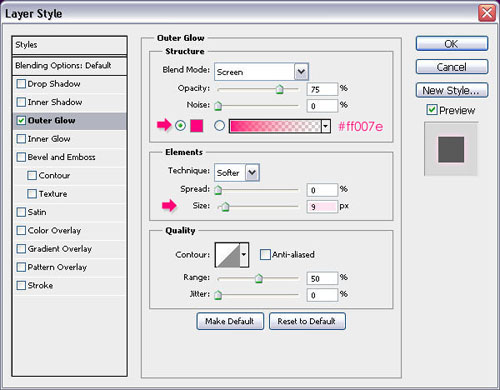This screenshot has width=500, height=390.
Task: Open the gradient picker dropdown arrow
Action: point(326,126)
